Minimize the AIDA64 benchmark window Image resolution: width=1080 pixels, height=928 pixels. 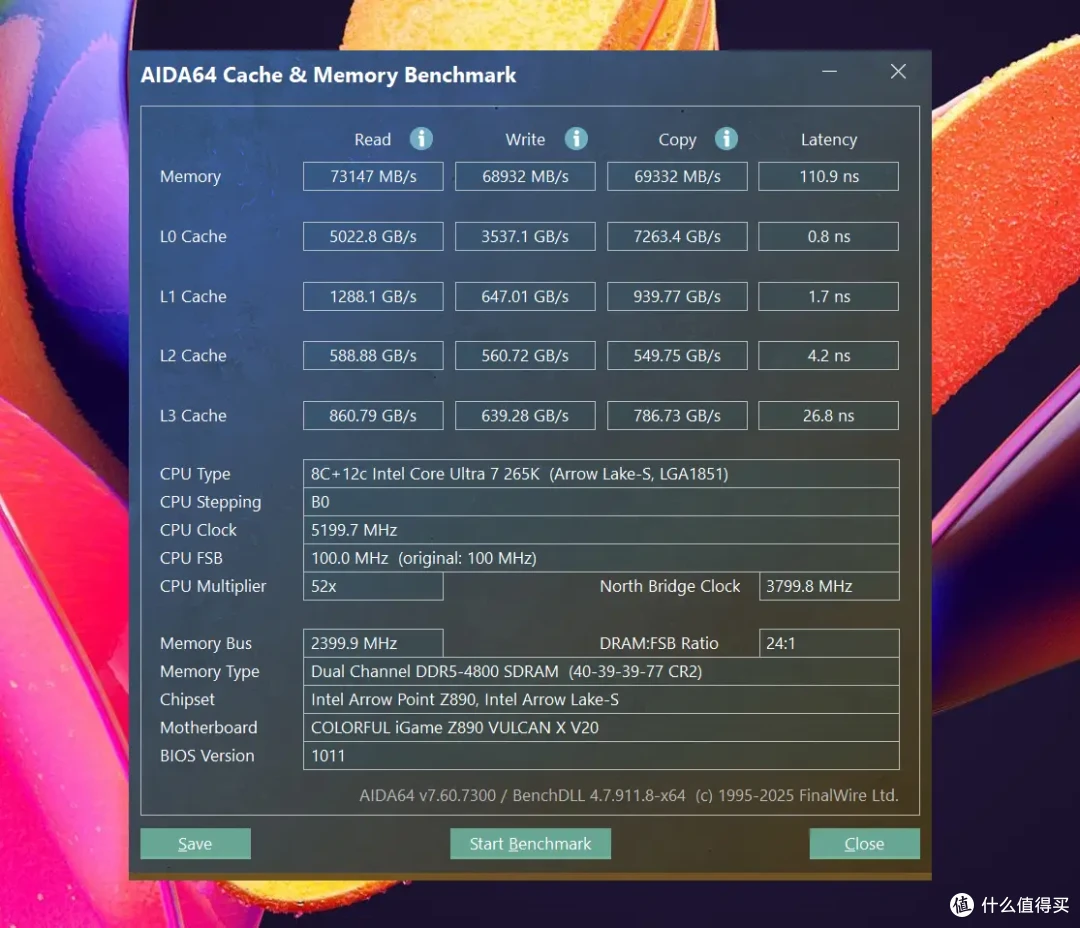829,71
